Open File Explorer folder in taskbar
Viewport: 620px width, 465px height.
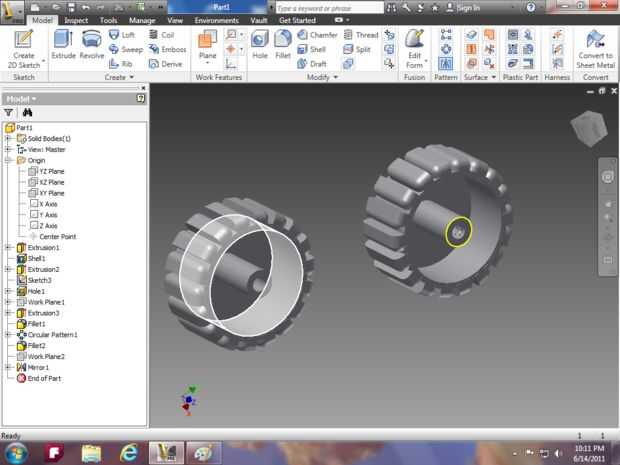coord(91,453)
